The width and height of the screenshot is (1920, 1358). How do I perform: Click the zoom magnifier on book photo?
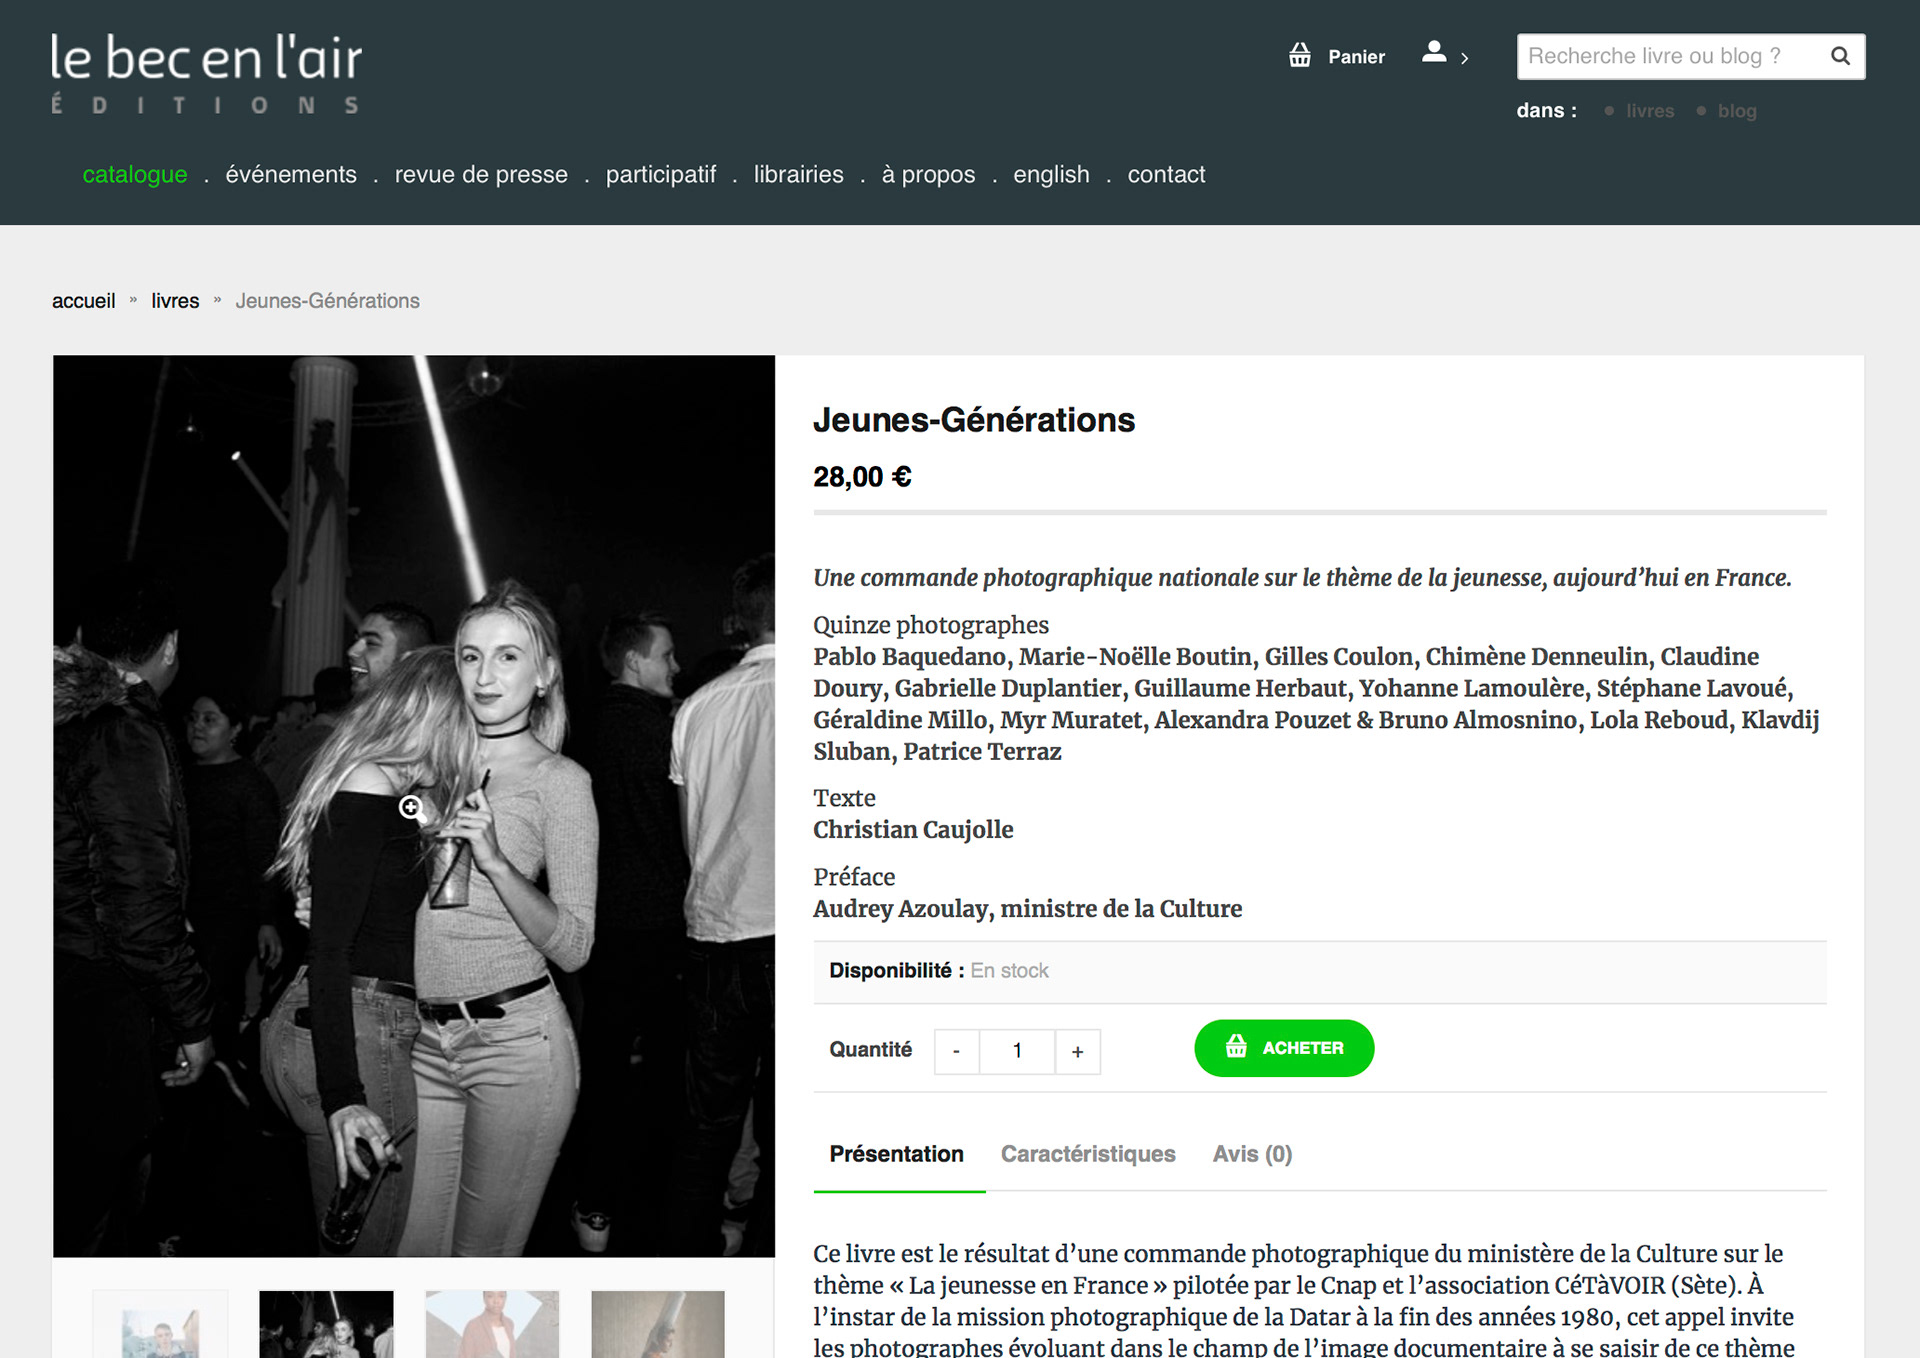pos(412,808)
